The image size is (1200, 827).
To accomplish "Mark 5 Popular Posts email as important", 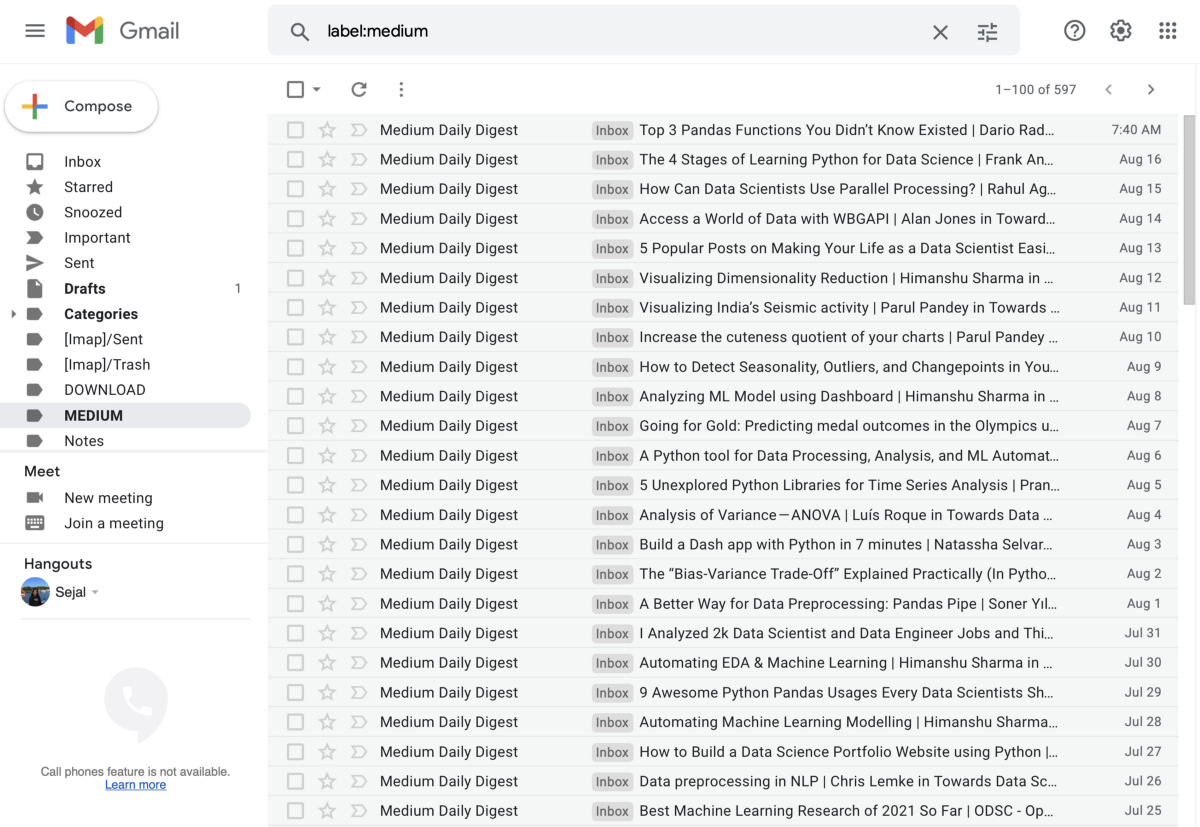I will coord(358,248).
